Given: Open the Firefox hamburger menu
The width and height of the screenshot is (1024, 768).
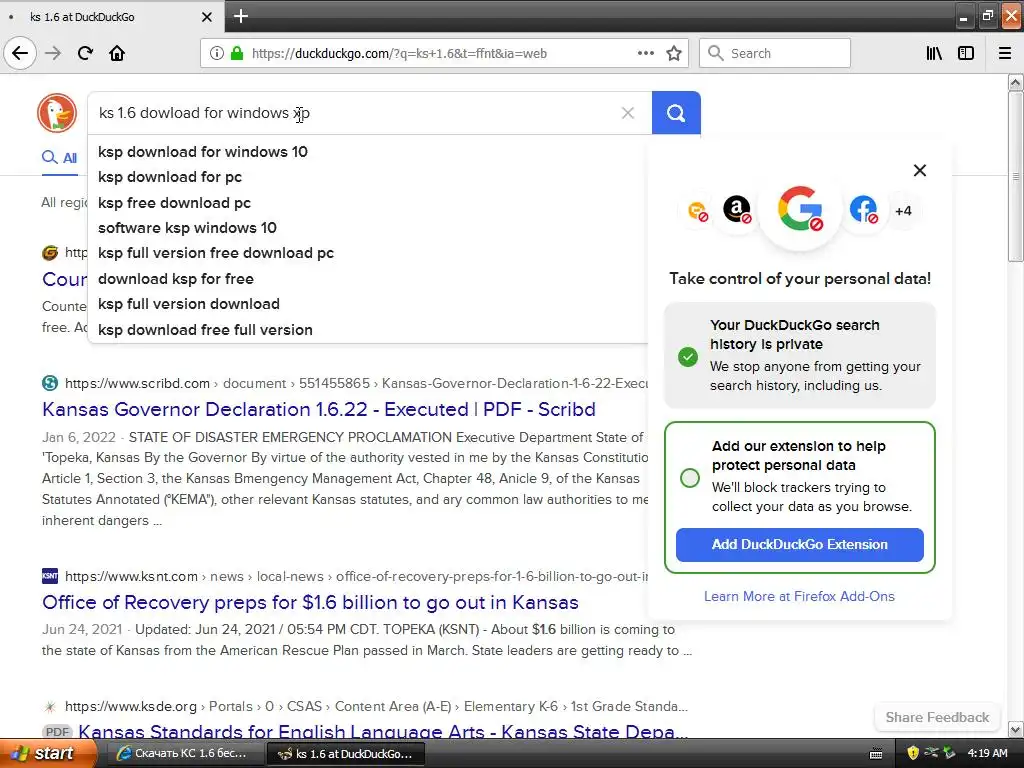Looking at the screenshot, I should (1004, 53).
